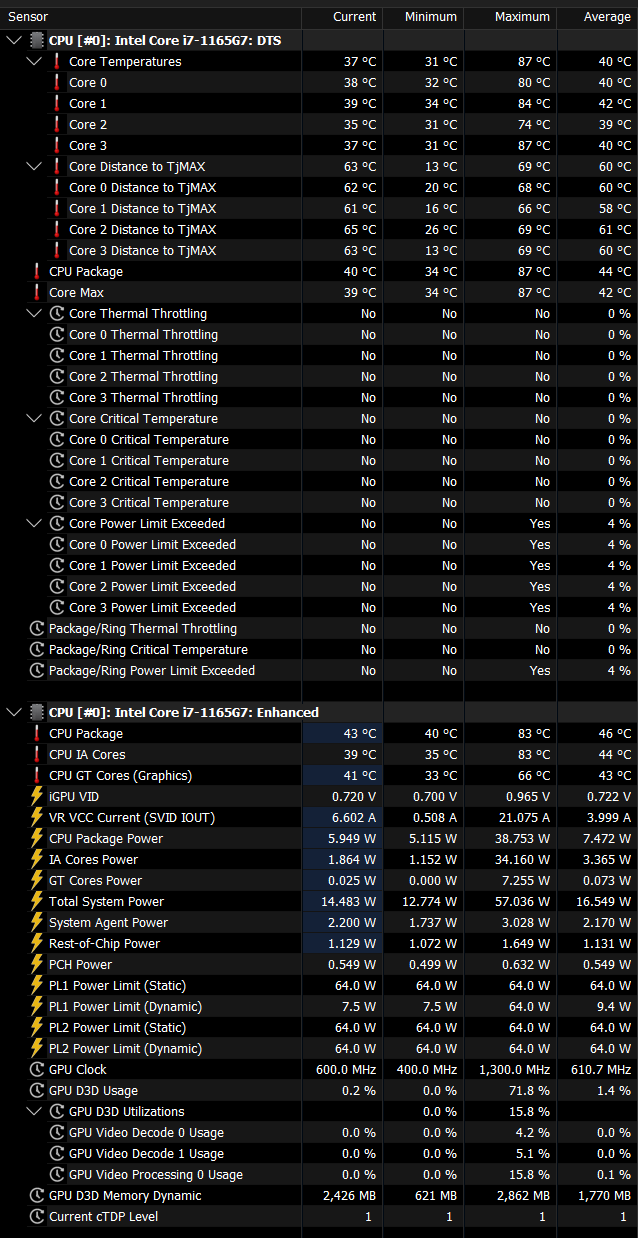Image resolution: width=638 pixels, height=1238 pixels.
Task: Select the IA Cores Power row
Action: pos(319,859)
